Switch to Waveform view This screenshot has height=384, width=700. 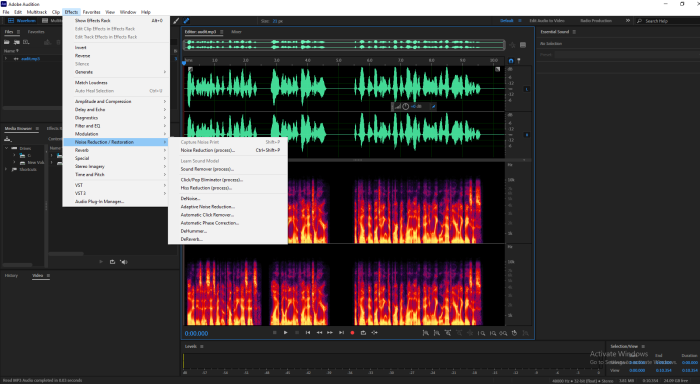pyautogui.click(x=22, y=21)
